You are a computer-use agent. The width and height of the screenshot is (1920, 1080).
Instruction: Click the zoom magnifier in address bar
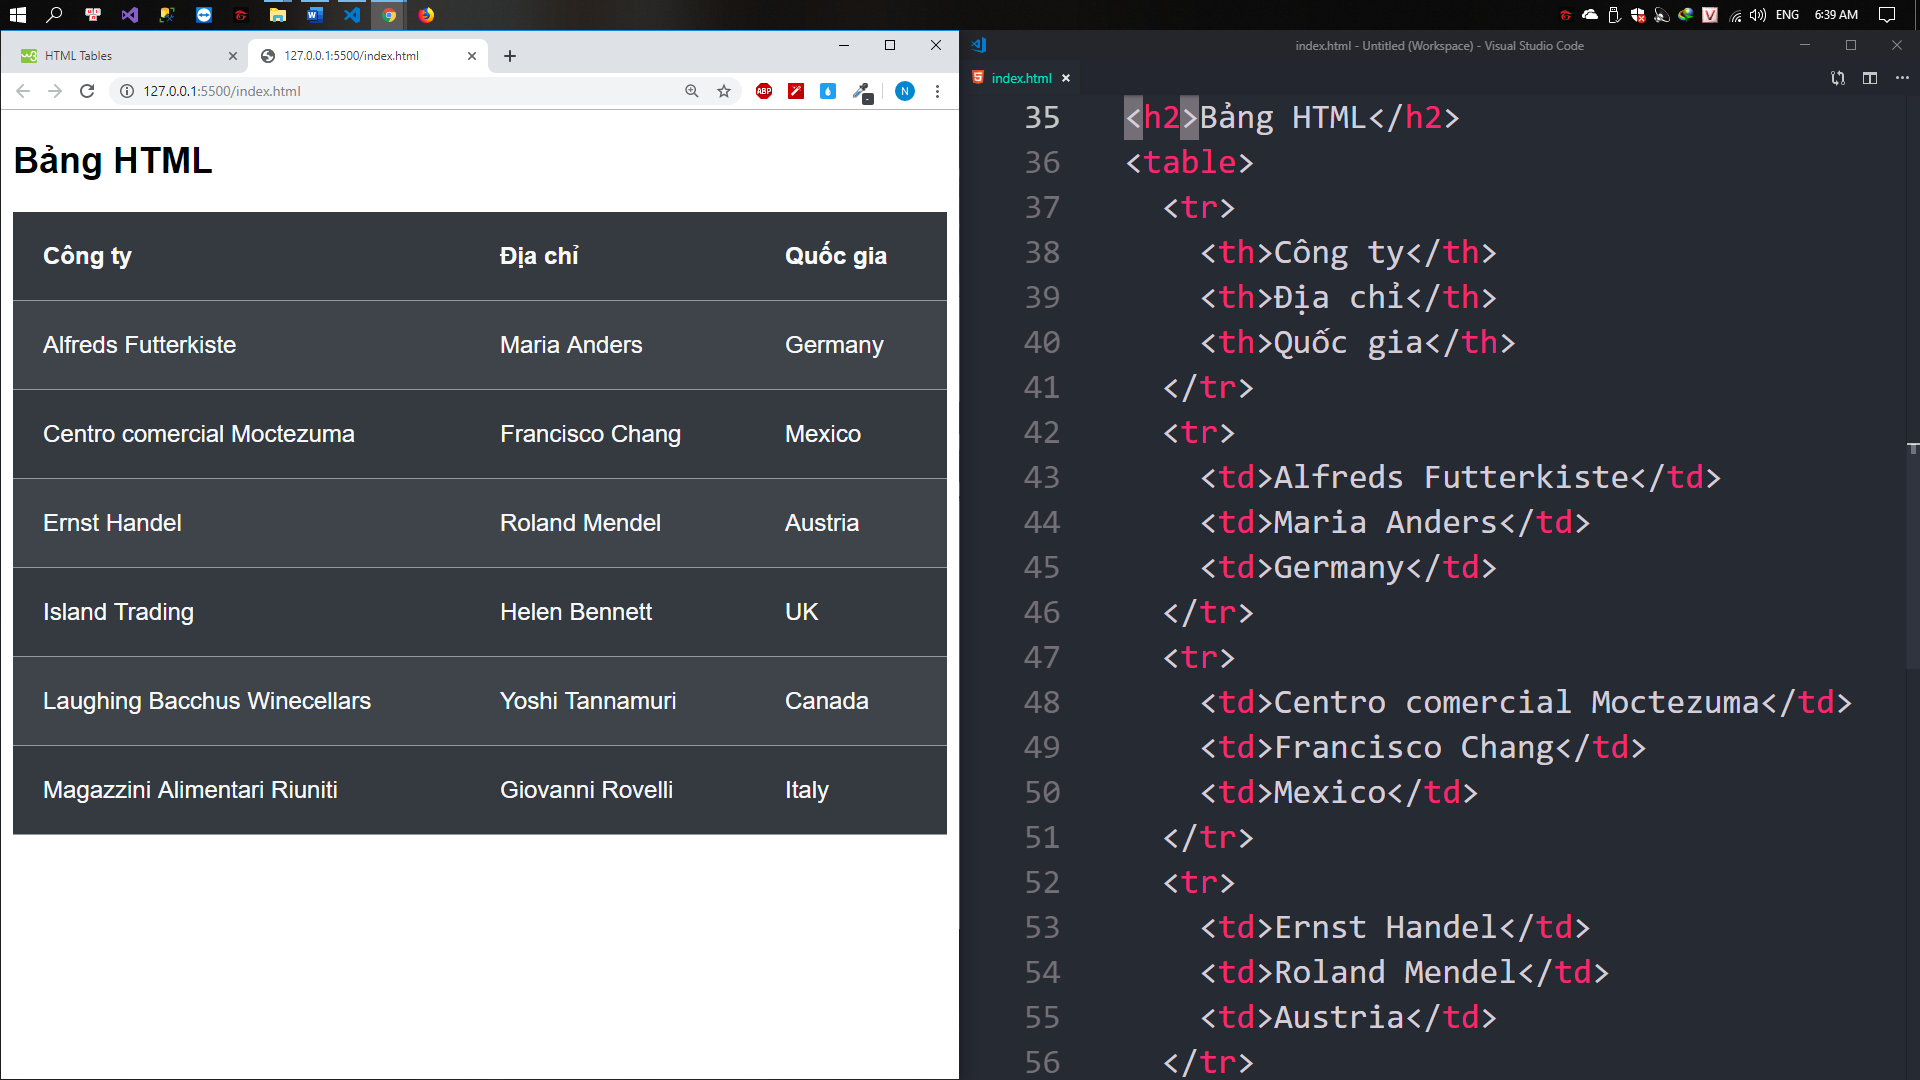point(691,91)
